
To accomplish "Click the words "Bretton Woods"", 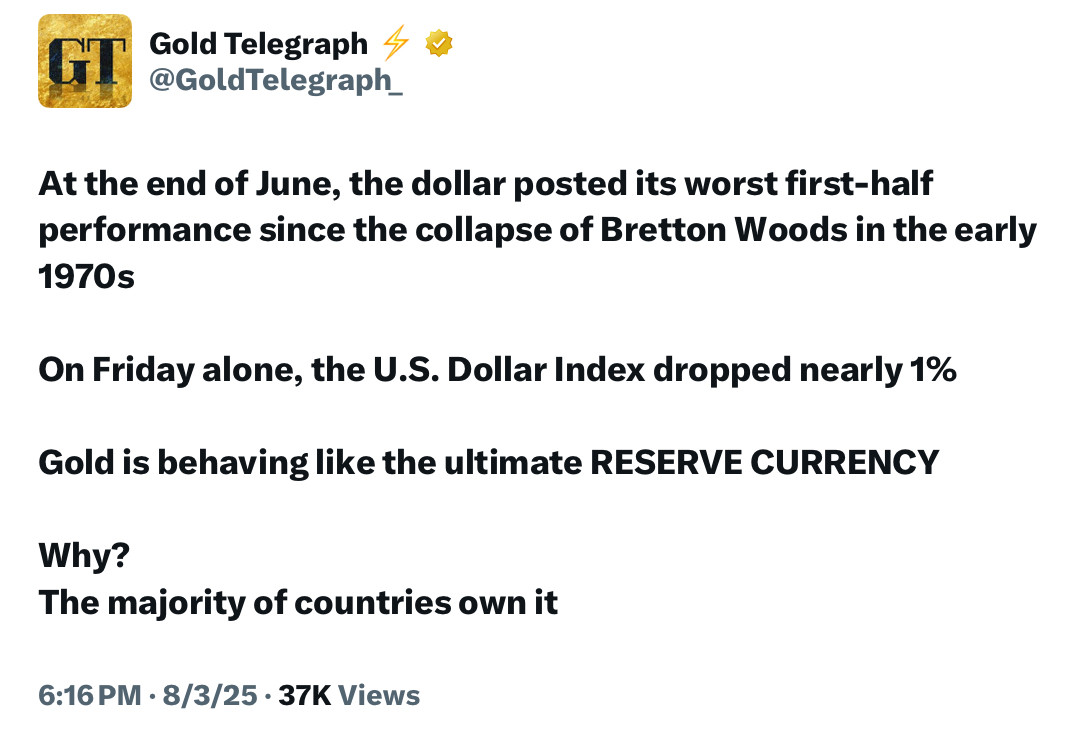I will click(x=712, y=230).
